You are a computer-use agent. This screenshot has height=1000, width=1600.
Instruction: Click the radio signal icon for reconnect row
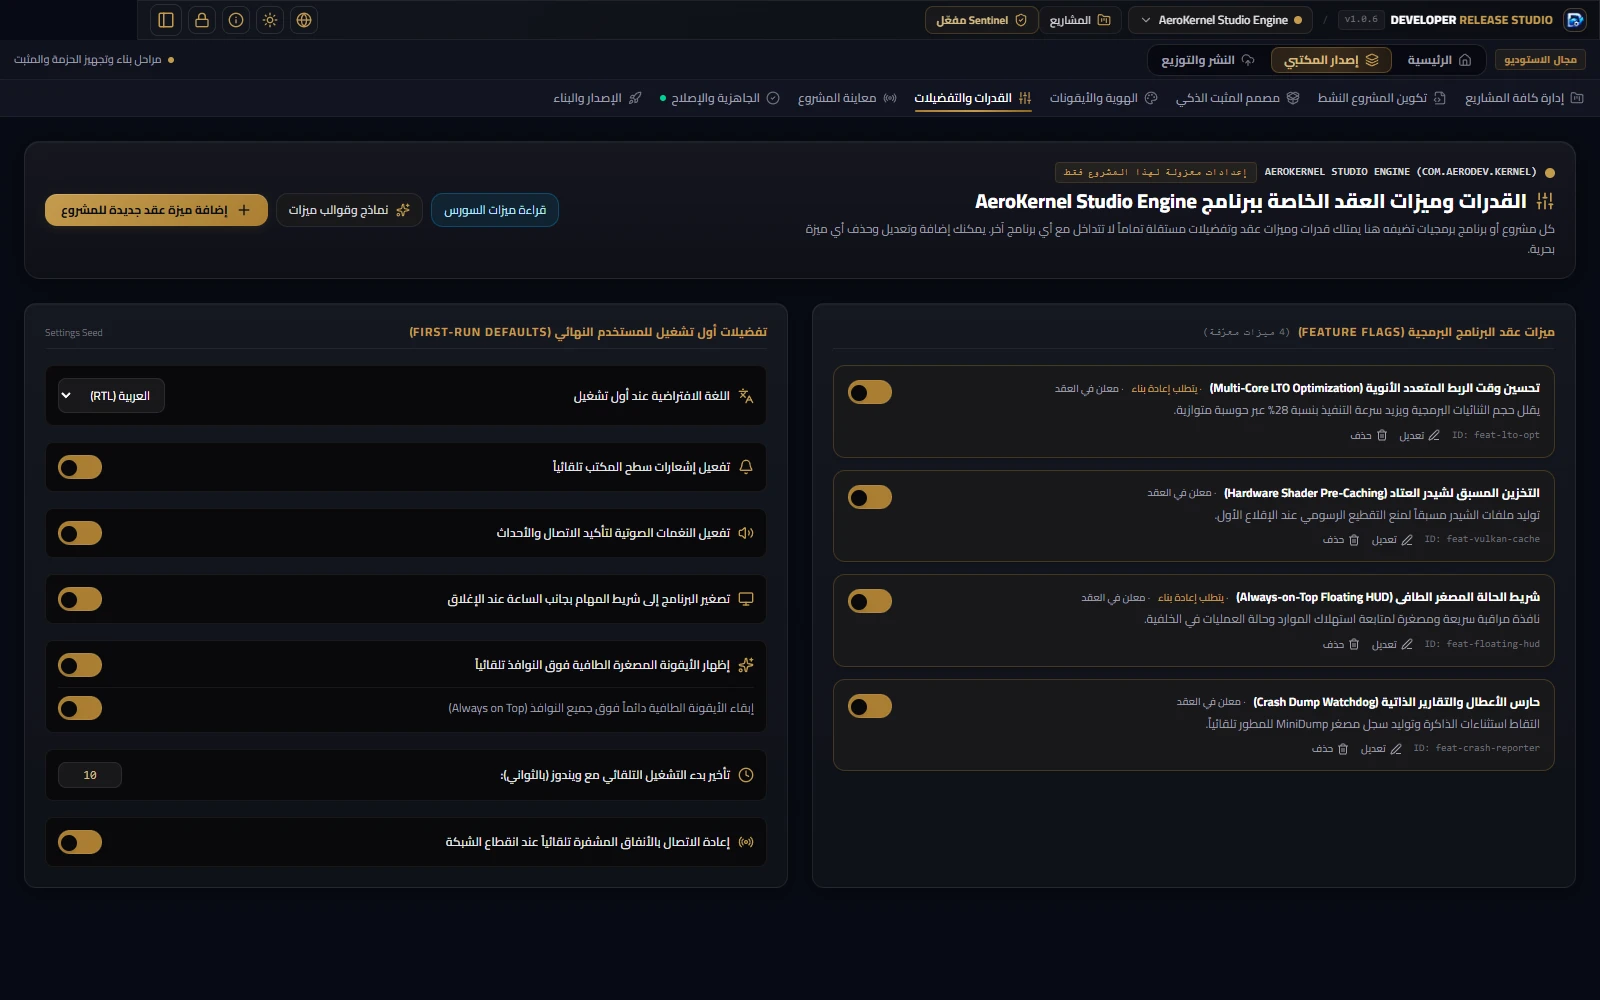(746, 842)
